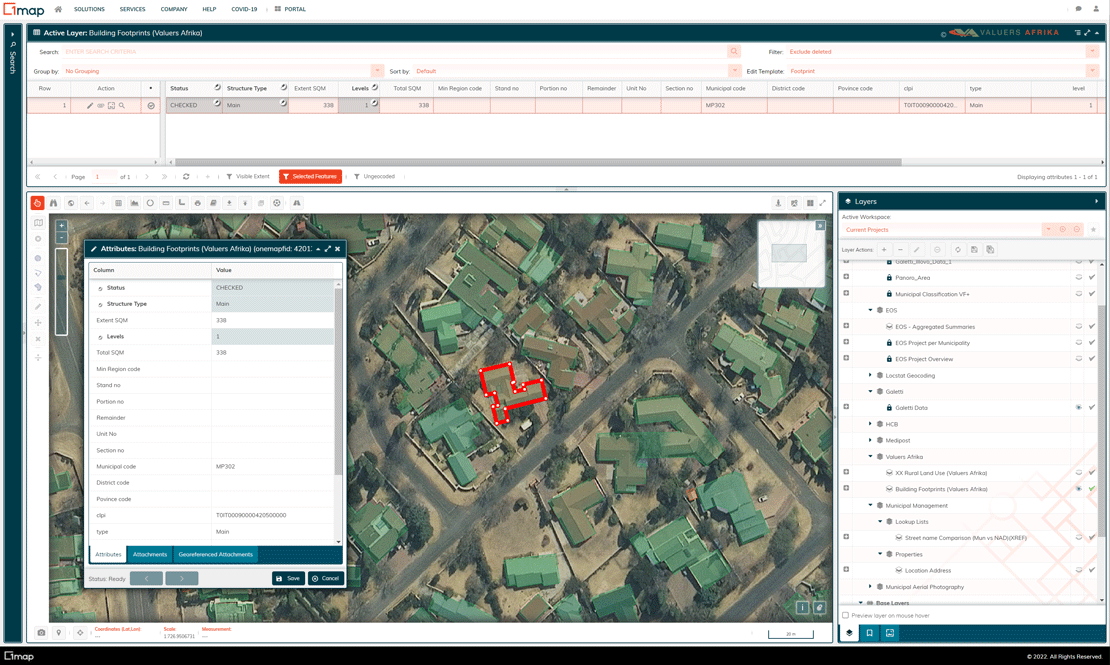Click the magnifier icon in search box
Viewport: 1110px width, 665px height.
(734, 52)
